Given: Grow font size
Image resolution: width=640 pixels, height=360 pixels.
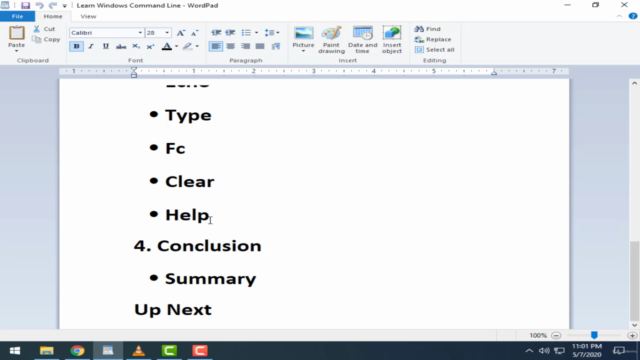Looking at the screenshot, I should tap(181, 33).
